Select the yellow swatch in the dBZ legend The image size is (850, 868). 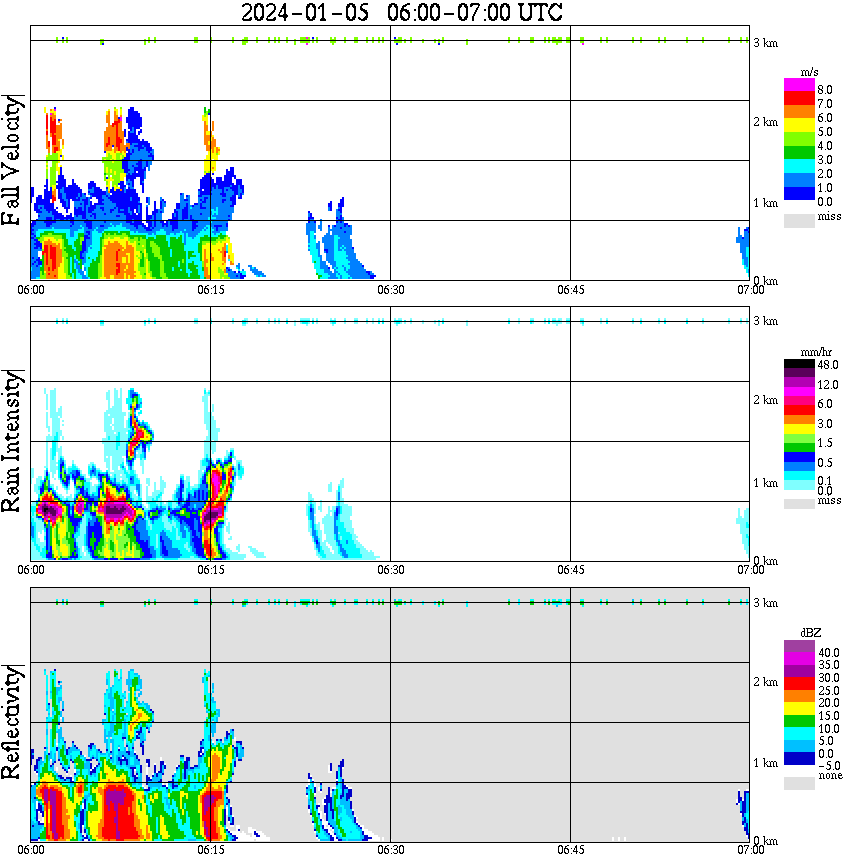pyautogui.click(x=799, y=709)
